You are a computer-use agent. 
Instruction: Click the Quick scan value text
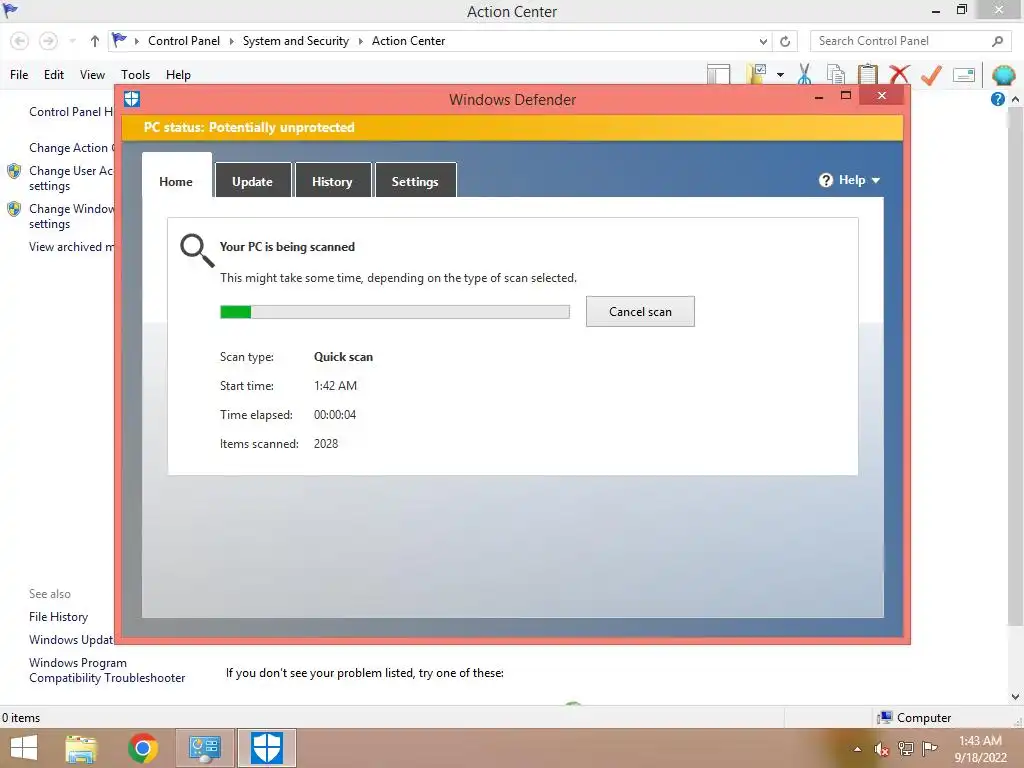[344, 357]
